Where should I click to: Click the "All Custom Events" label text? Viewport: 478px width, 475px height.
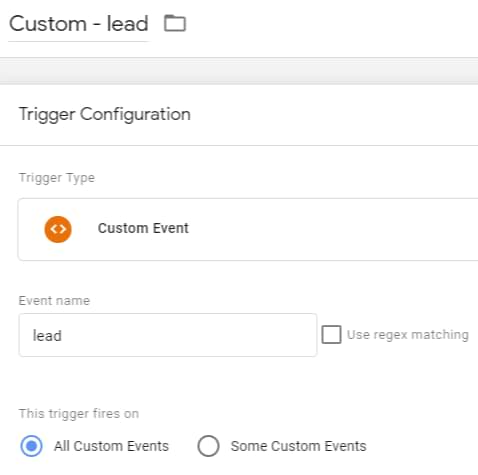(111, 446)
